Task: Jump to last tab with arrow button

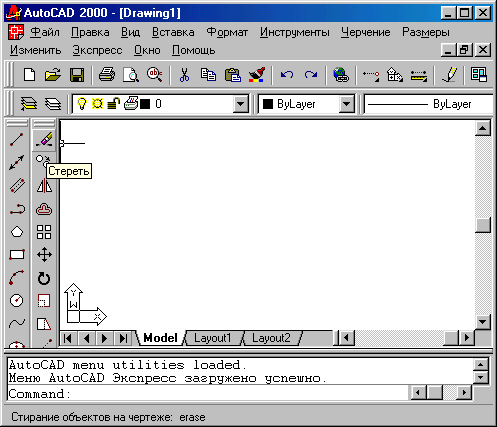Action: (123, 338)
